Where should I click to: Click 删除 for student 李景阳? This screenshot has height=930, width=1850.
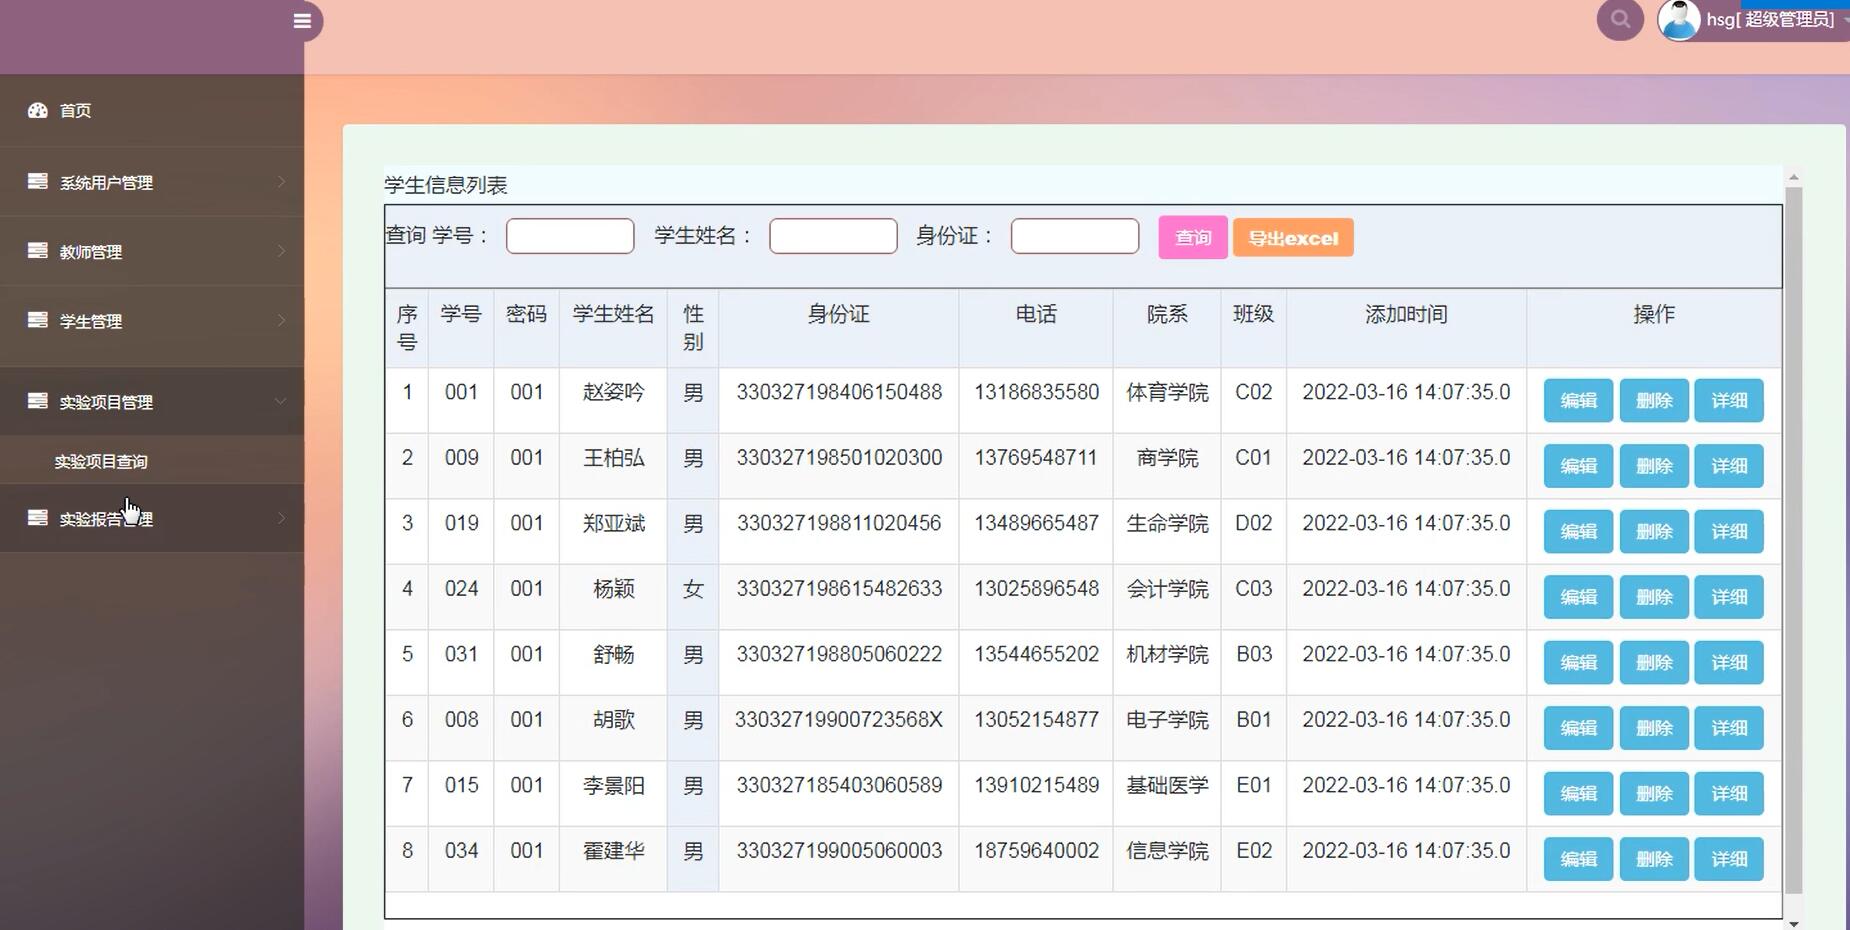(x=1654, y=793)
